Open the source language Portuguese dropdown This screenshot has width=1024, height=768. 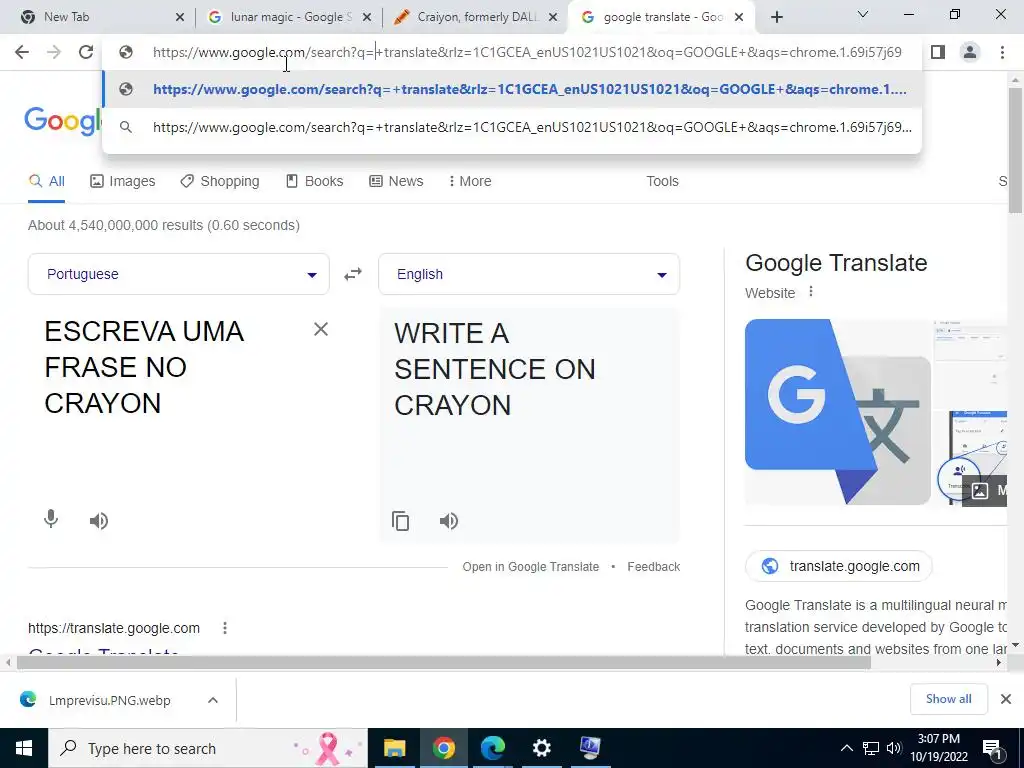[x=178, y=274]
